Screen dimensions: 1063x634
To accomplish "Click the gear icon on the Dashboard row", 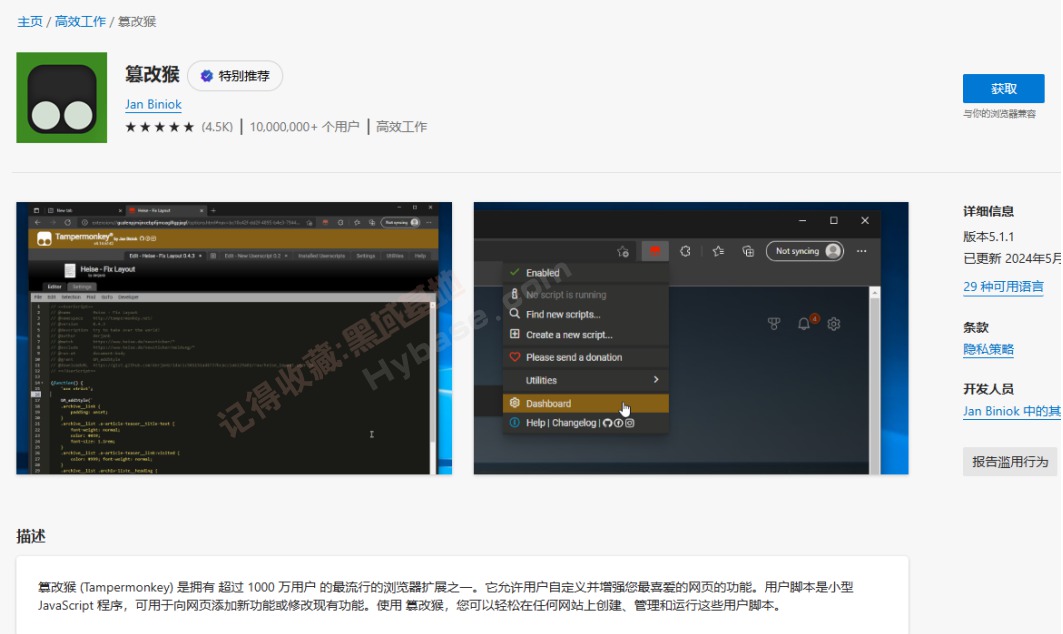I will point(515,403).
